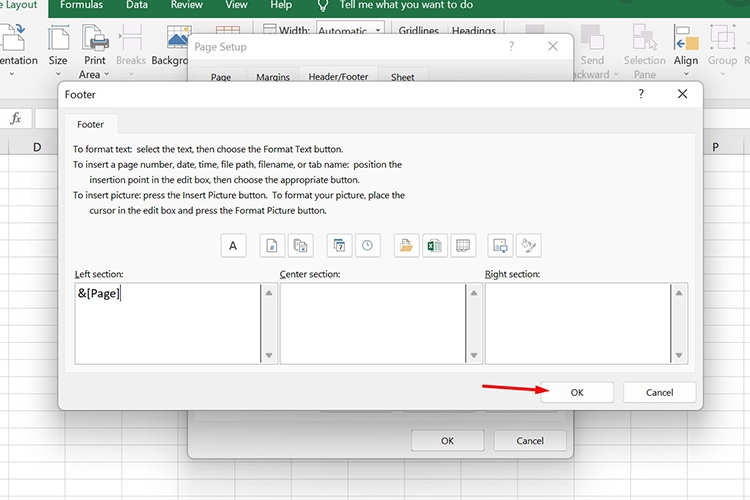Open the Size page option in ribbon
The width and height of the screenshot is (750, 500).
[58, 51]
